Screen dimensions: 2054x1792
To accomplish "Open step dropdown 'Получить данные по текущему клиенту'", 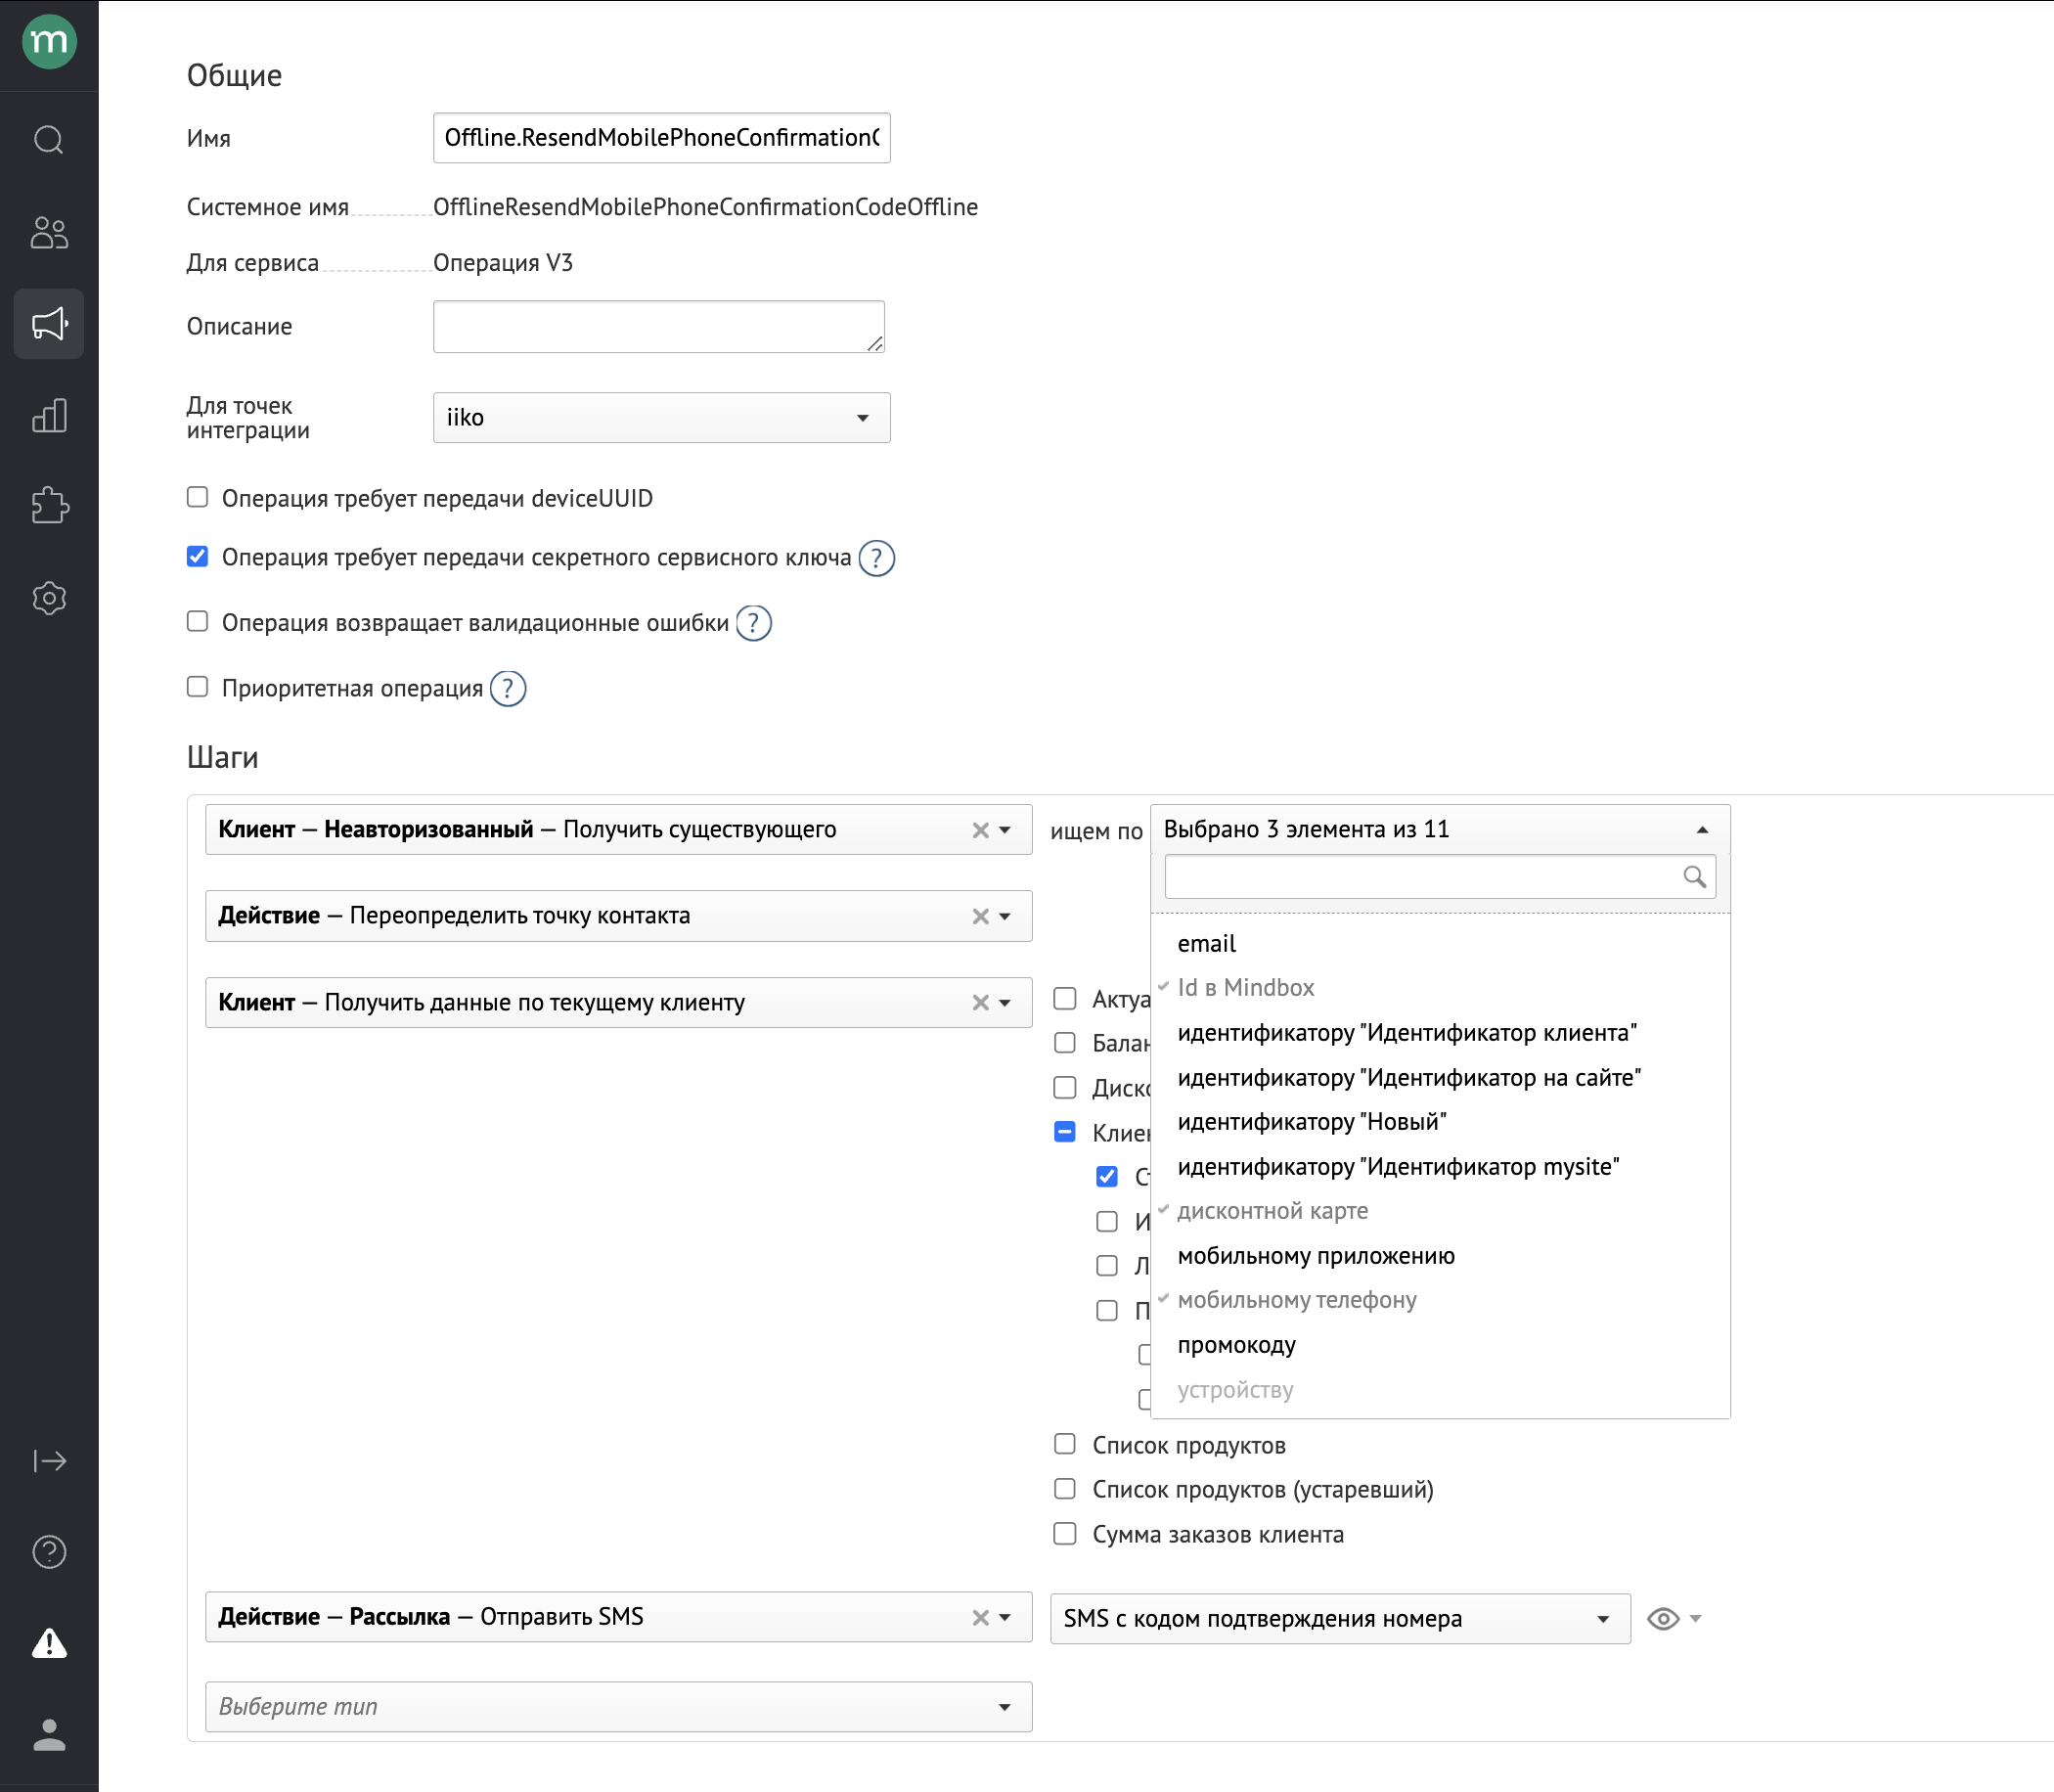I will (x=618, y=1003).
